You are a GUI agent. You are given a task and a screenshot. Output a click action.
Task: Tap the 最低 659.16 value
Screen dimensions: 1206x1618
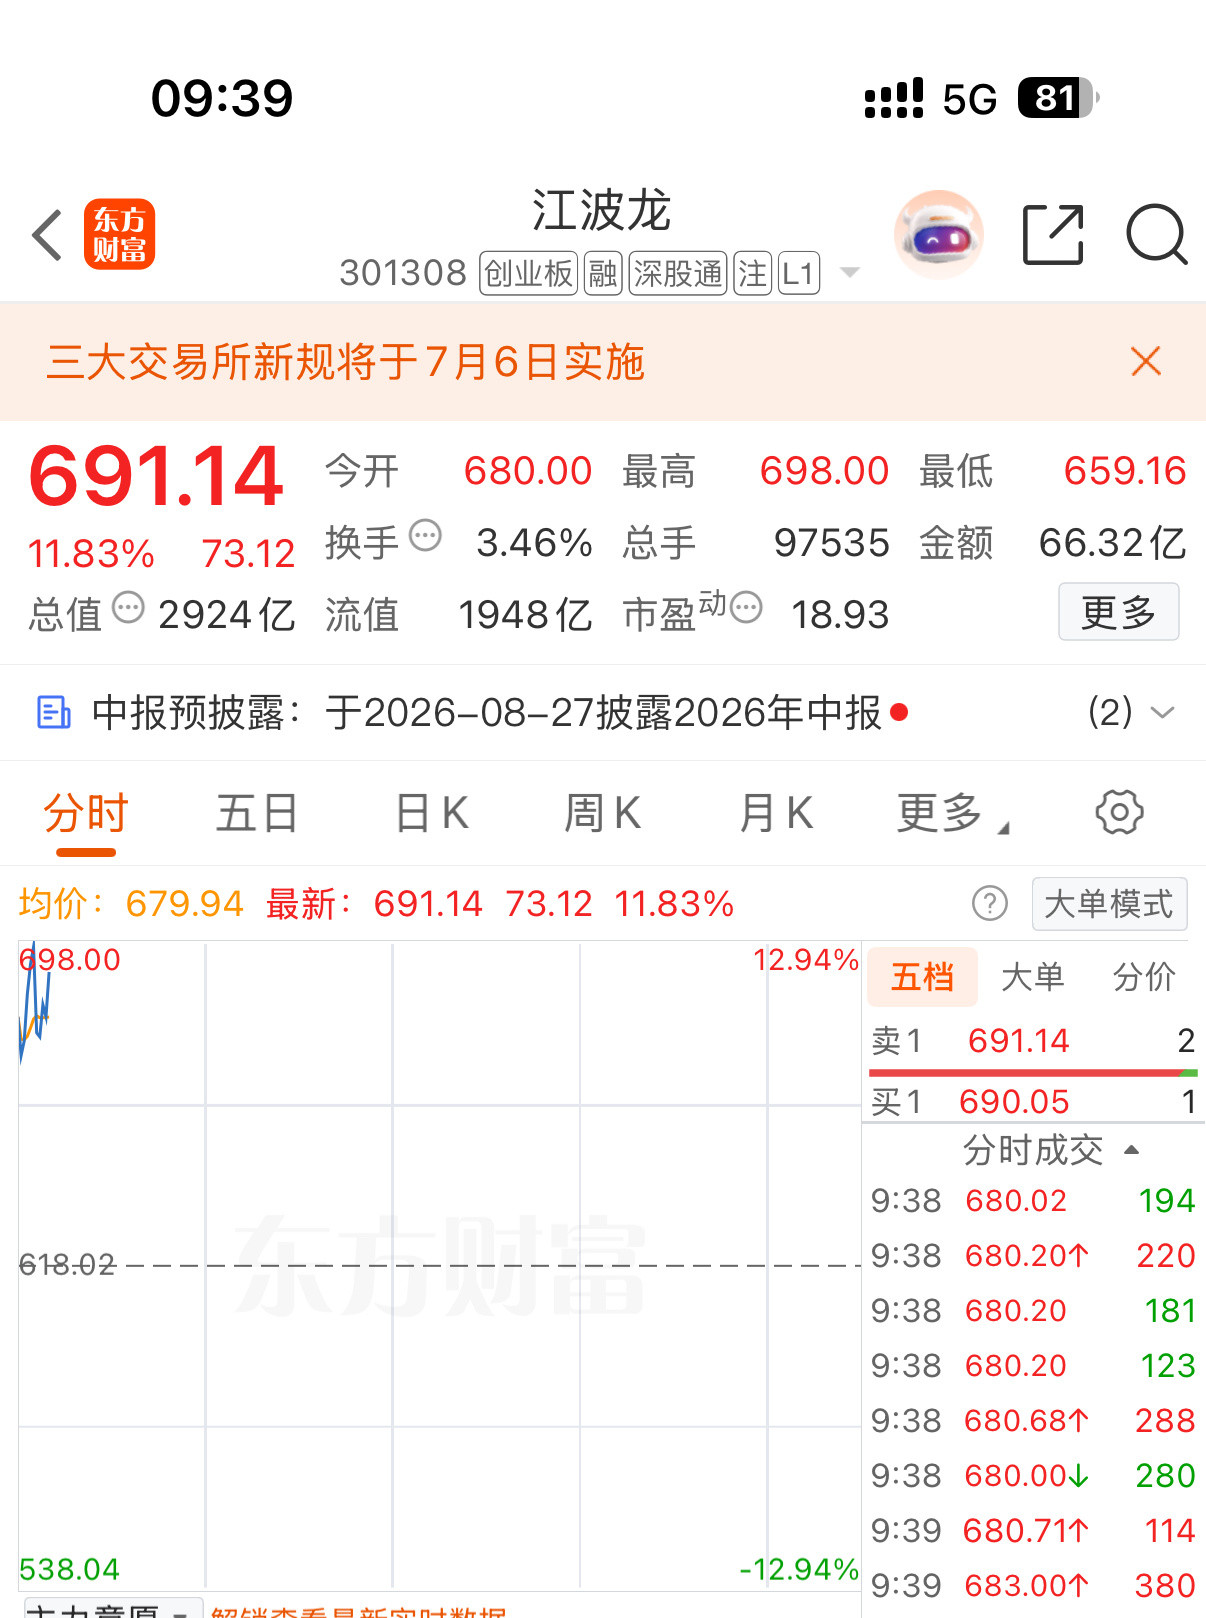coord(1125,471)
